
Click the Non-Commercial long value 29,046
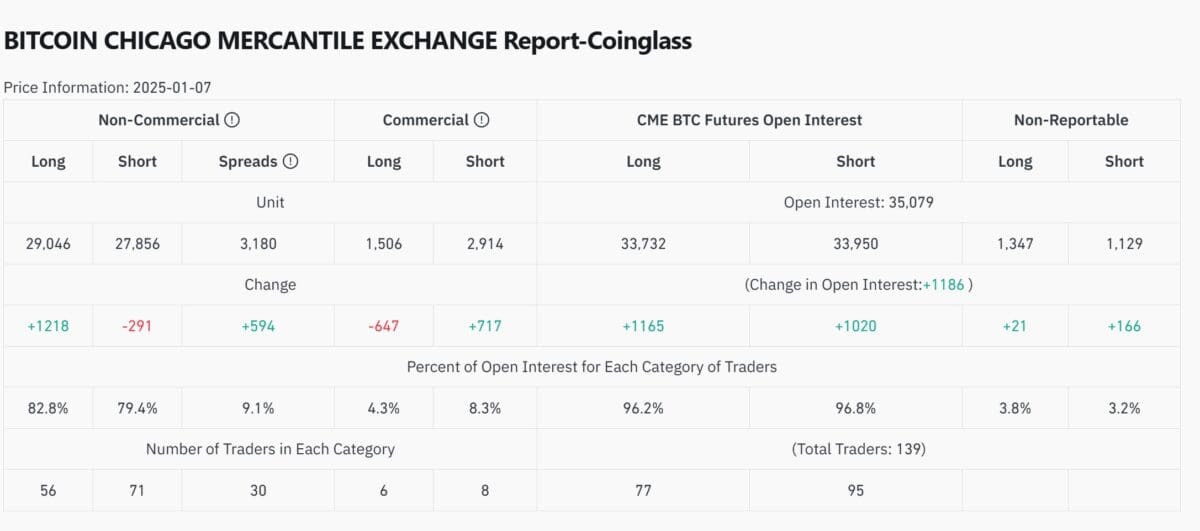48,243
